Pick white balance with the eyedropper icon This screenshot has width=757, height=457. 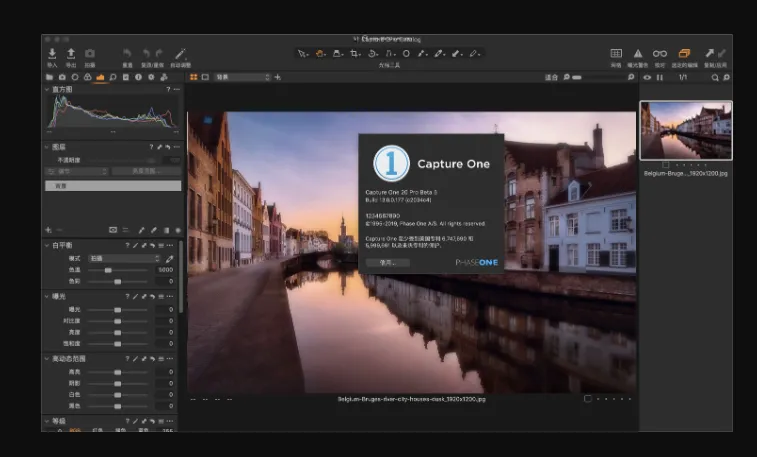(169, 259)
